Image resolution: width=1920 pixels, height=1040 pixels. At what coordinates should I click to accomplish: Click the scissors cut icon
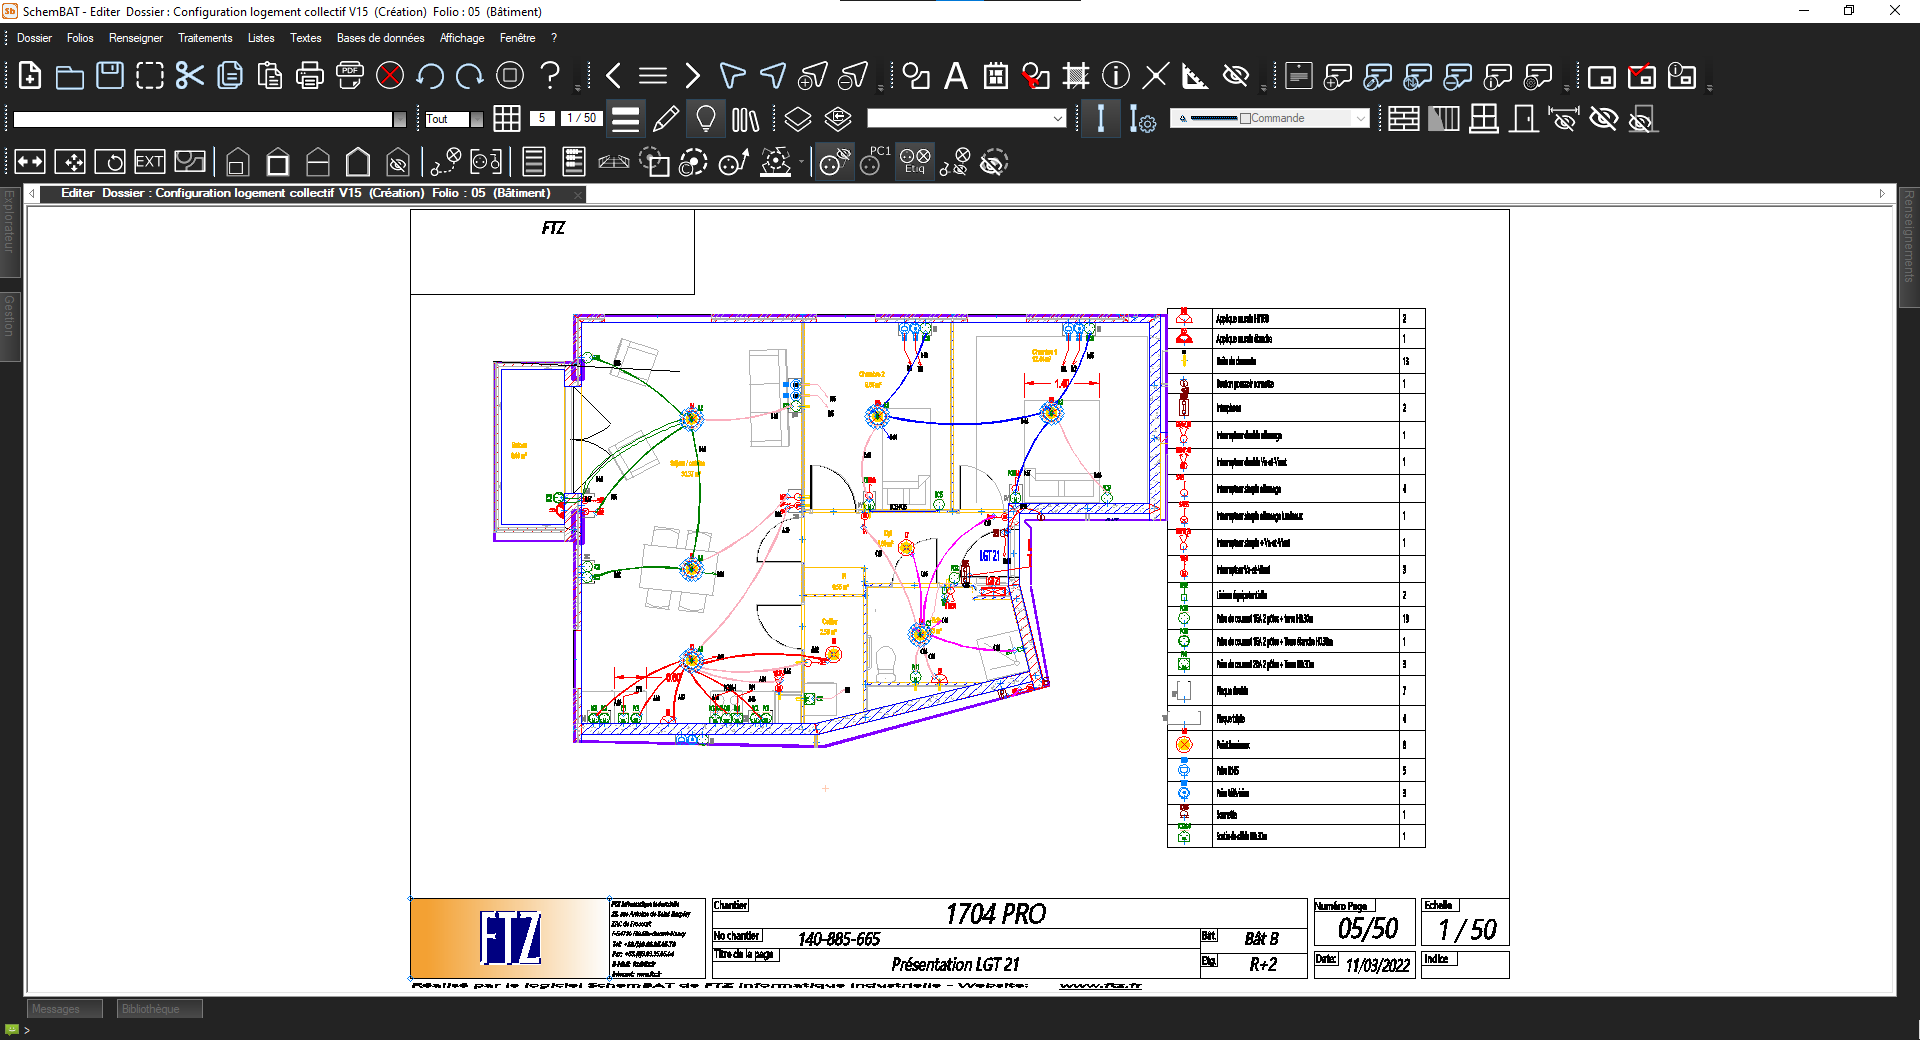(189, 76)
